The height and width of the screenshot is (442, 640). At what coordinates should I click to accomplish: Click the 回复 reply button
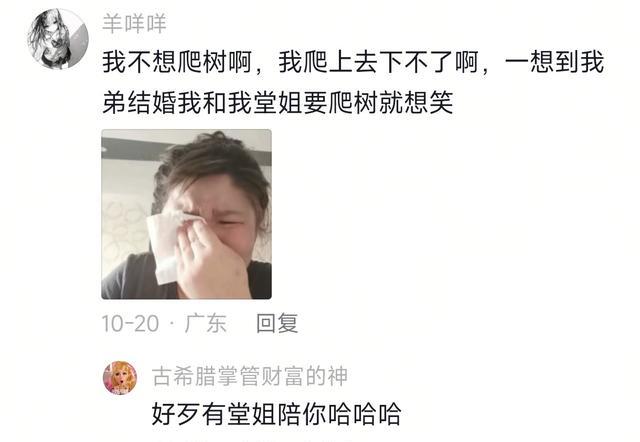click(x=277, y=324)
